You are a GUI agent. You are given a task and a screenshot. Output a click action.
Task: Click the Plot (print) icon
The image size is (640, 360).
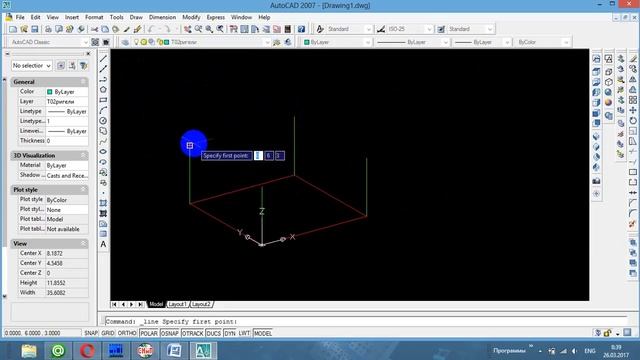pos(48,29)
